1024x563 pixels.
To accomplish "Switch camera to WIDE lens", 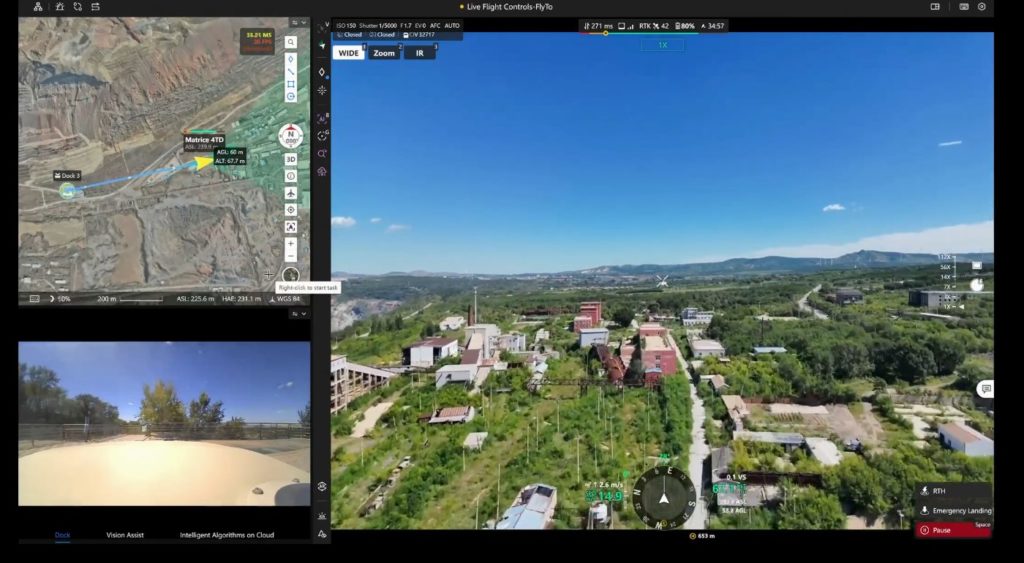I will pos(348,53).
